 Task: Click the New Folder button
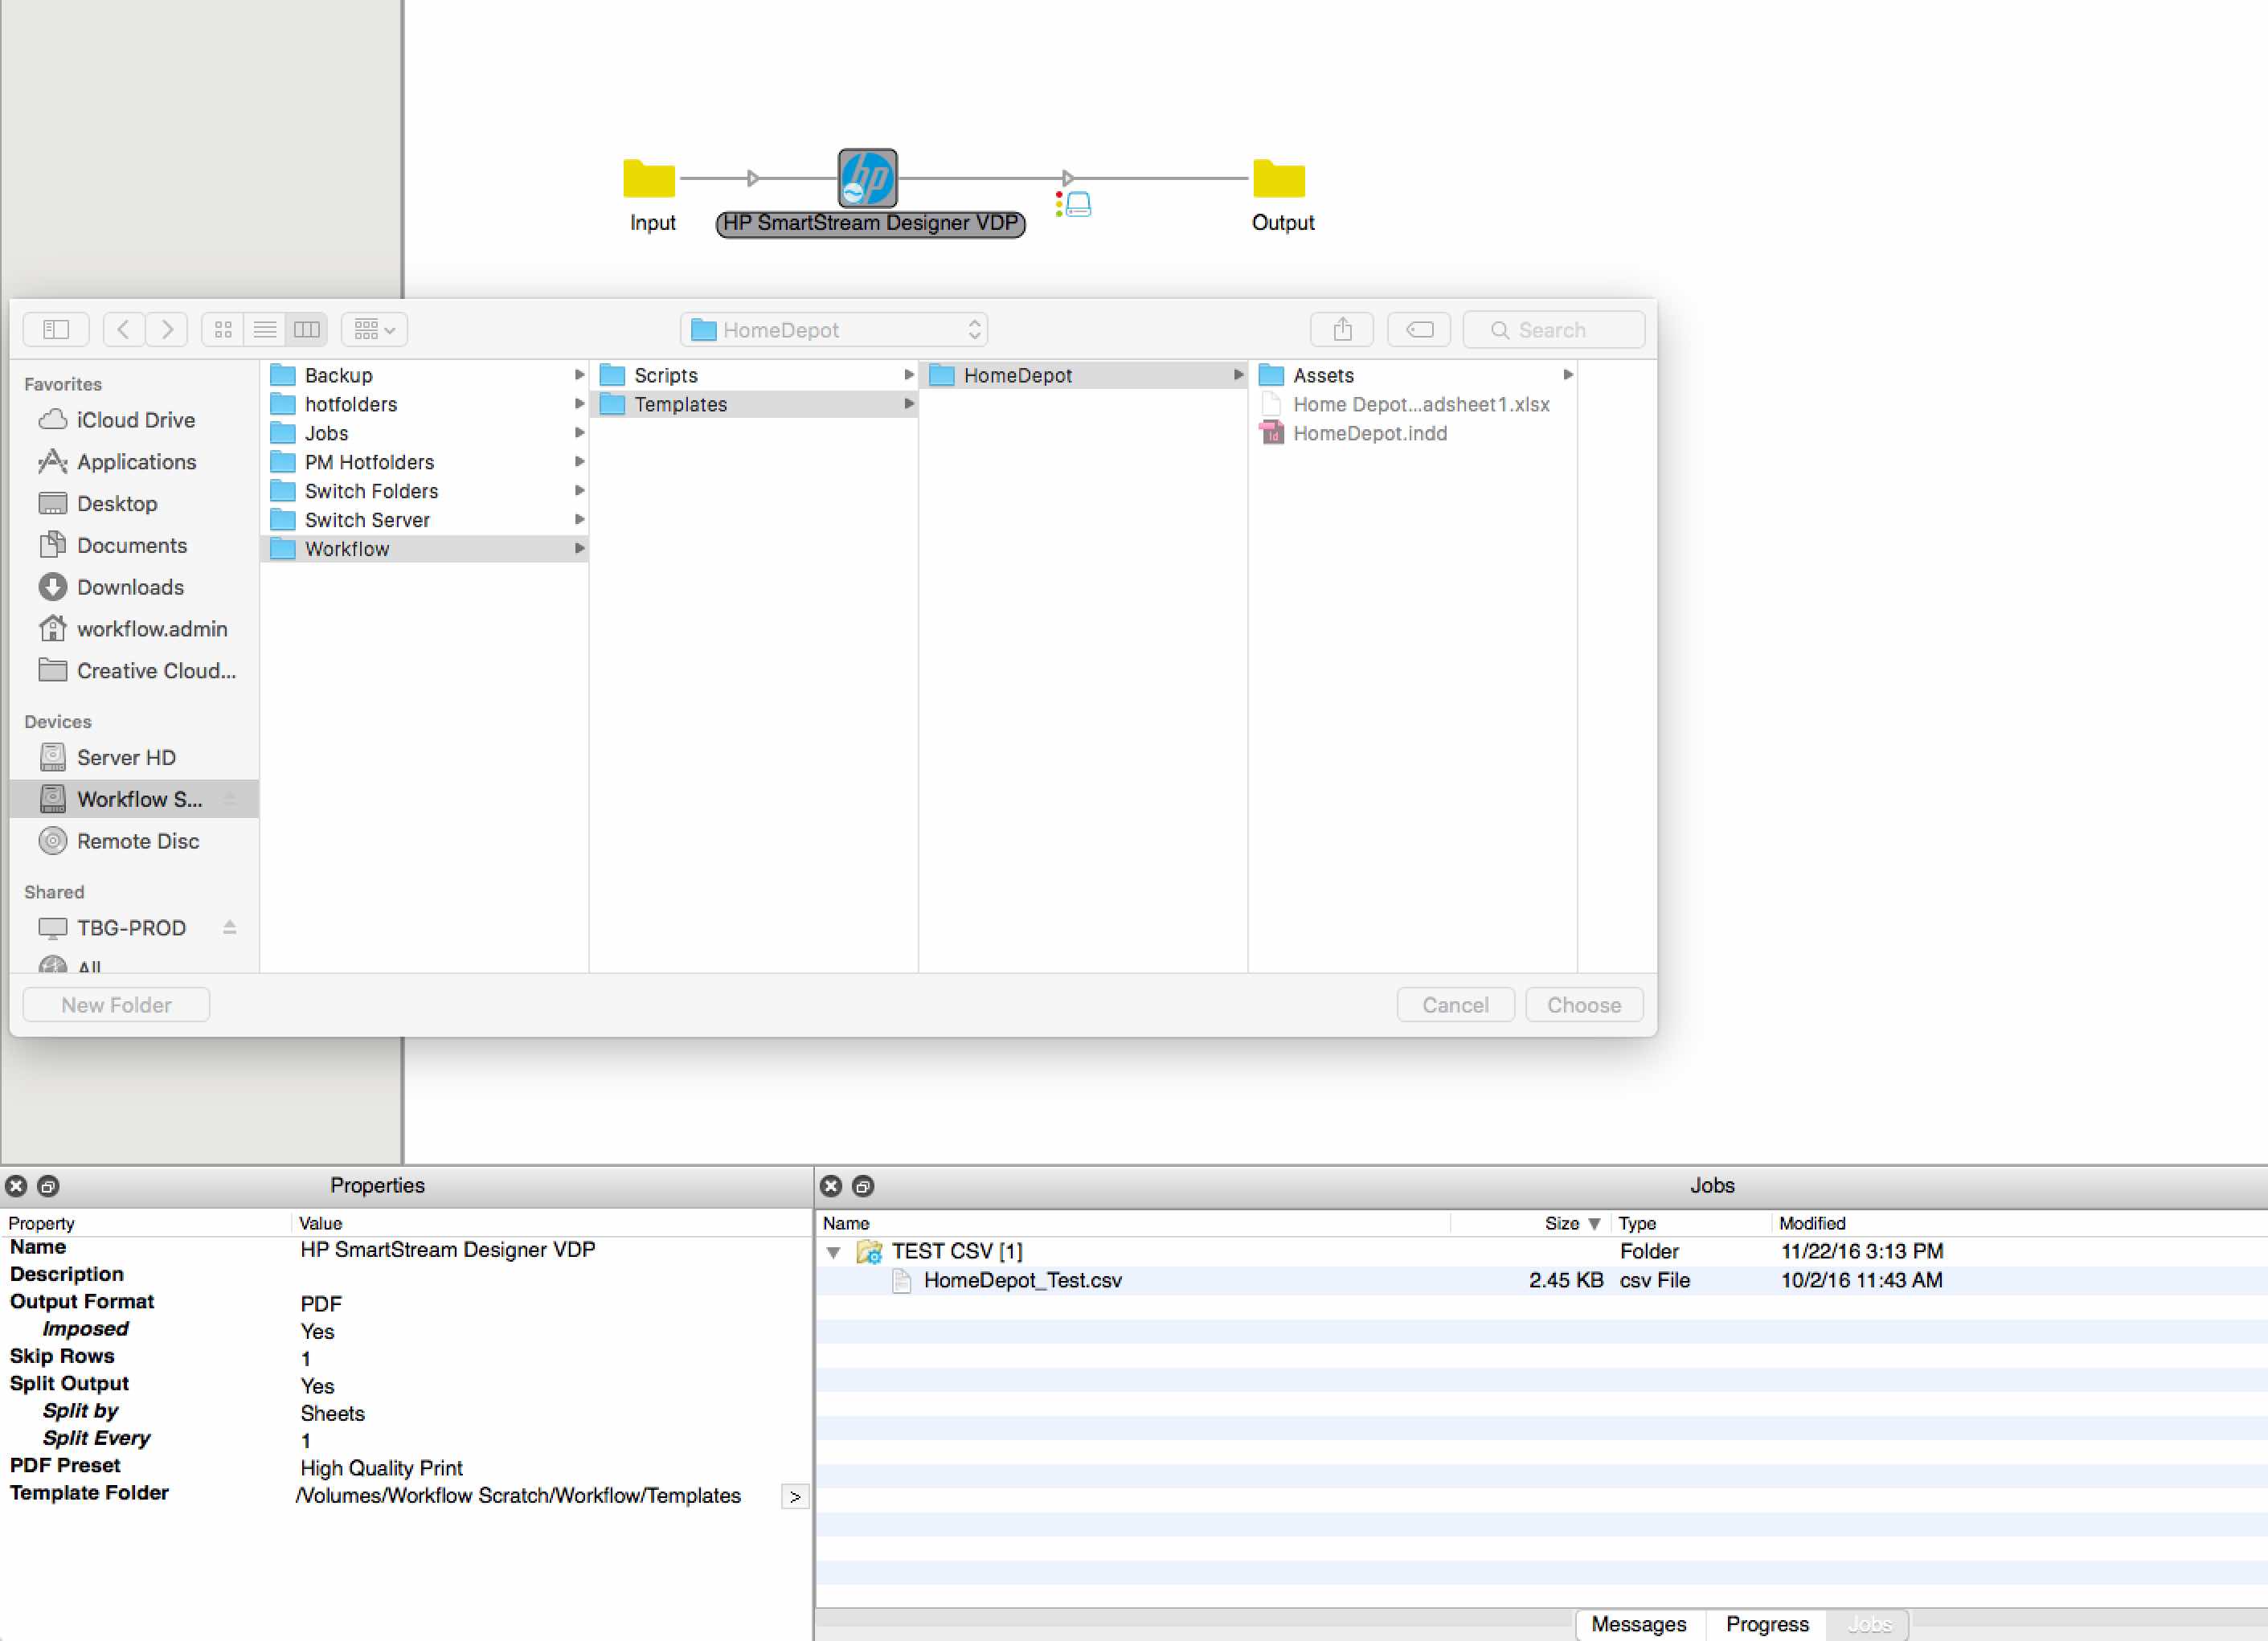116,1004
